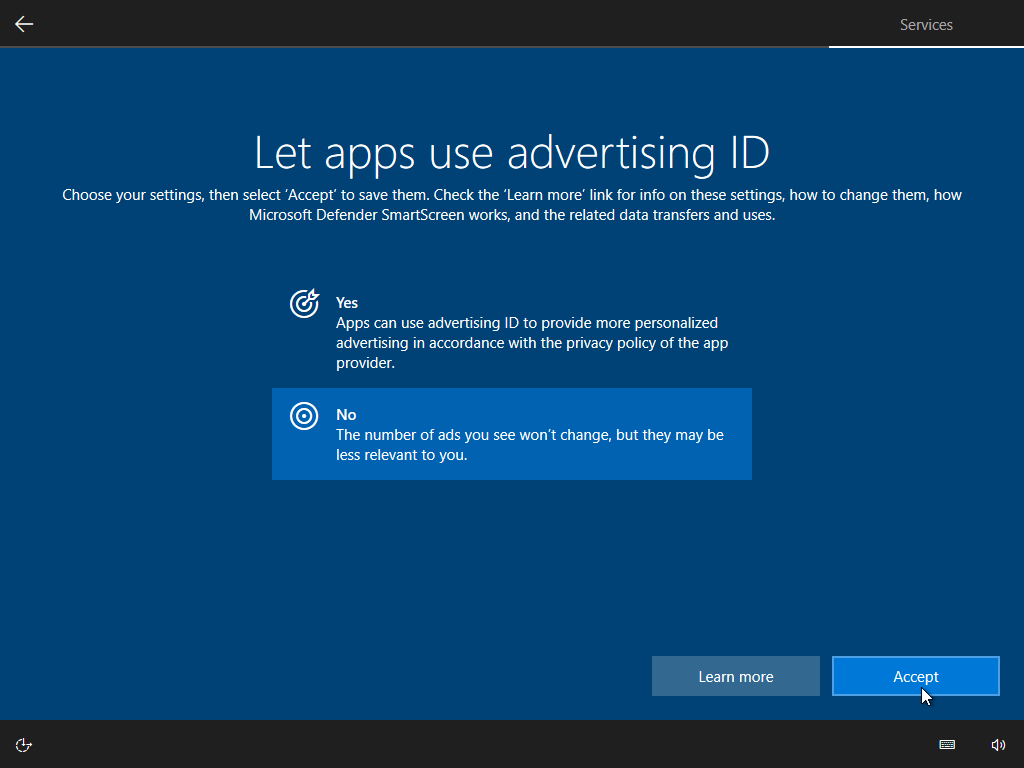Viewport: 1024px width, 768px height.
Task: Click the volume speaker icon
Action: pyautogui.click(x=997, y=744)
